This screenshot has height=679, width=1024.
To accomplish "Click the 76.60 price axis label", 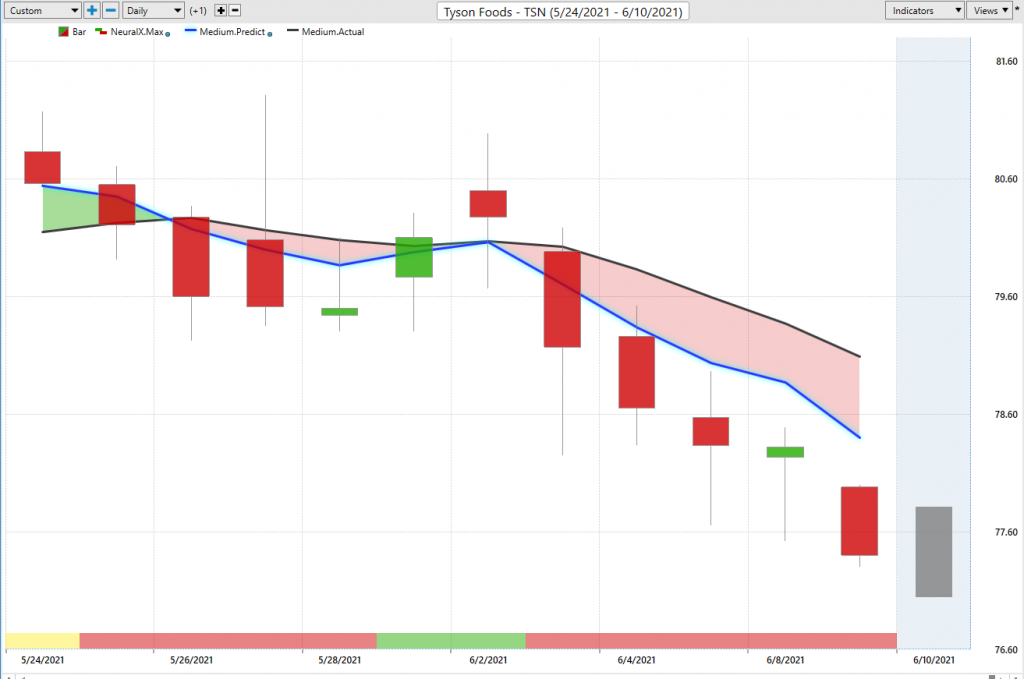I will click(1006, 650).
